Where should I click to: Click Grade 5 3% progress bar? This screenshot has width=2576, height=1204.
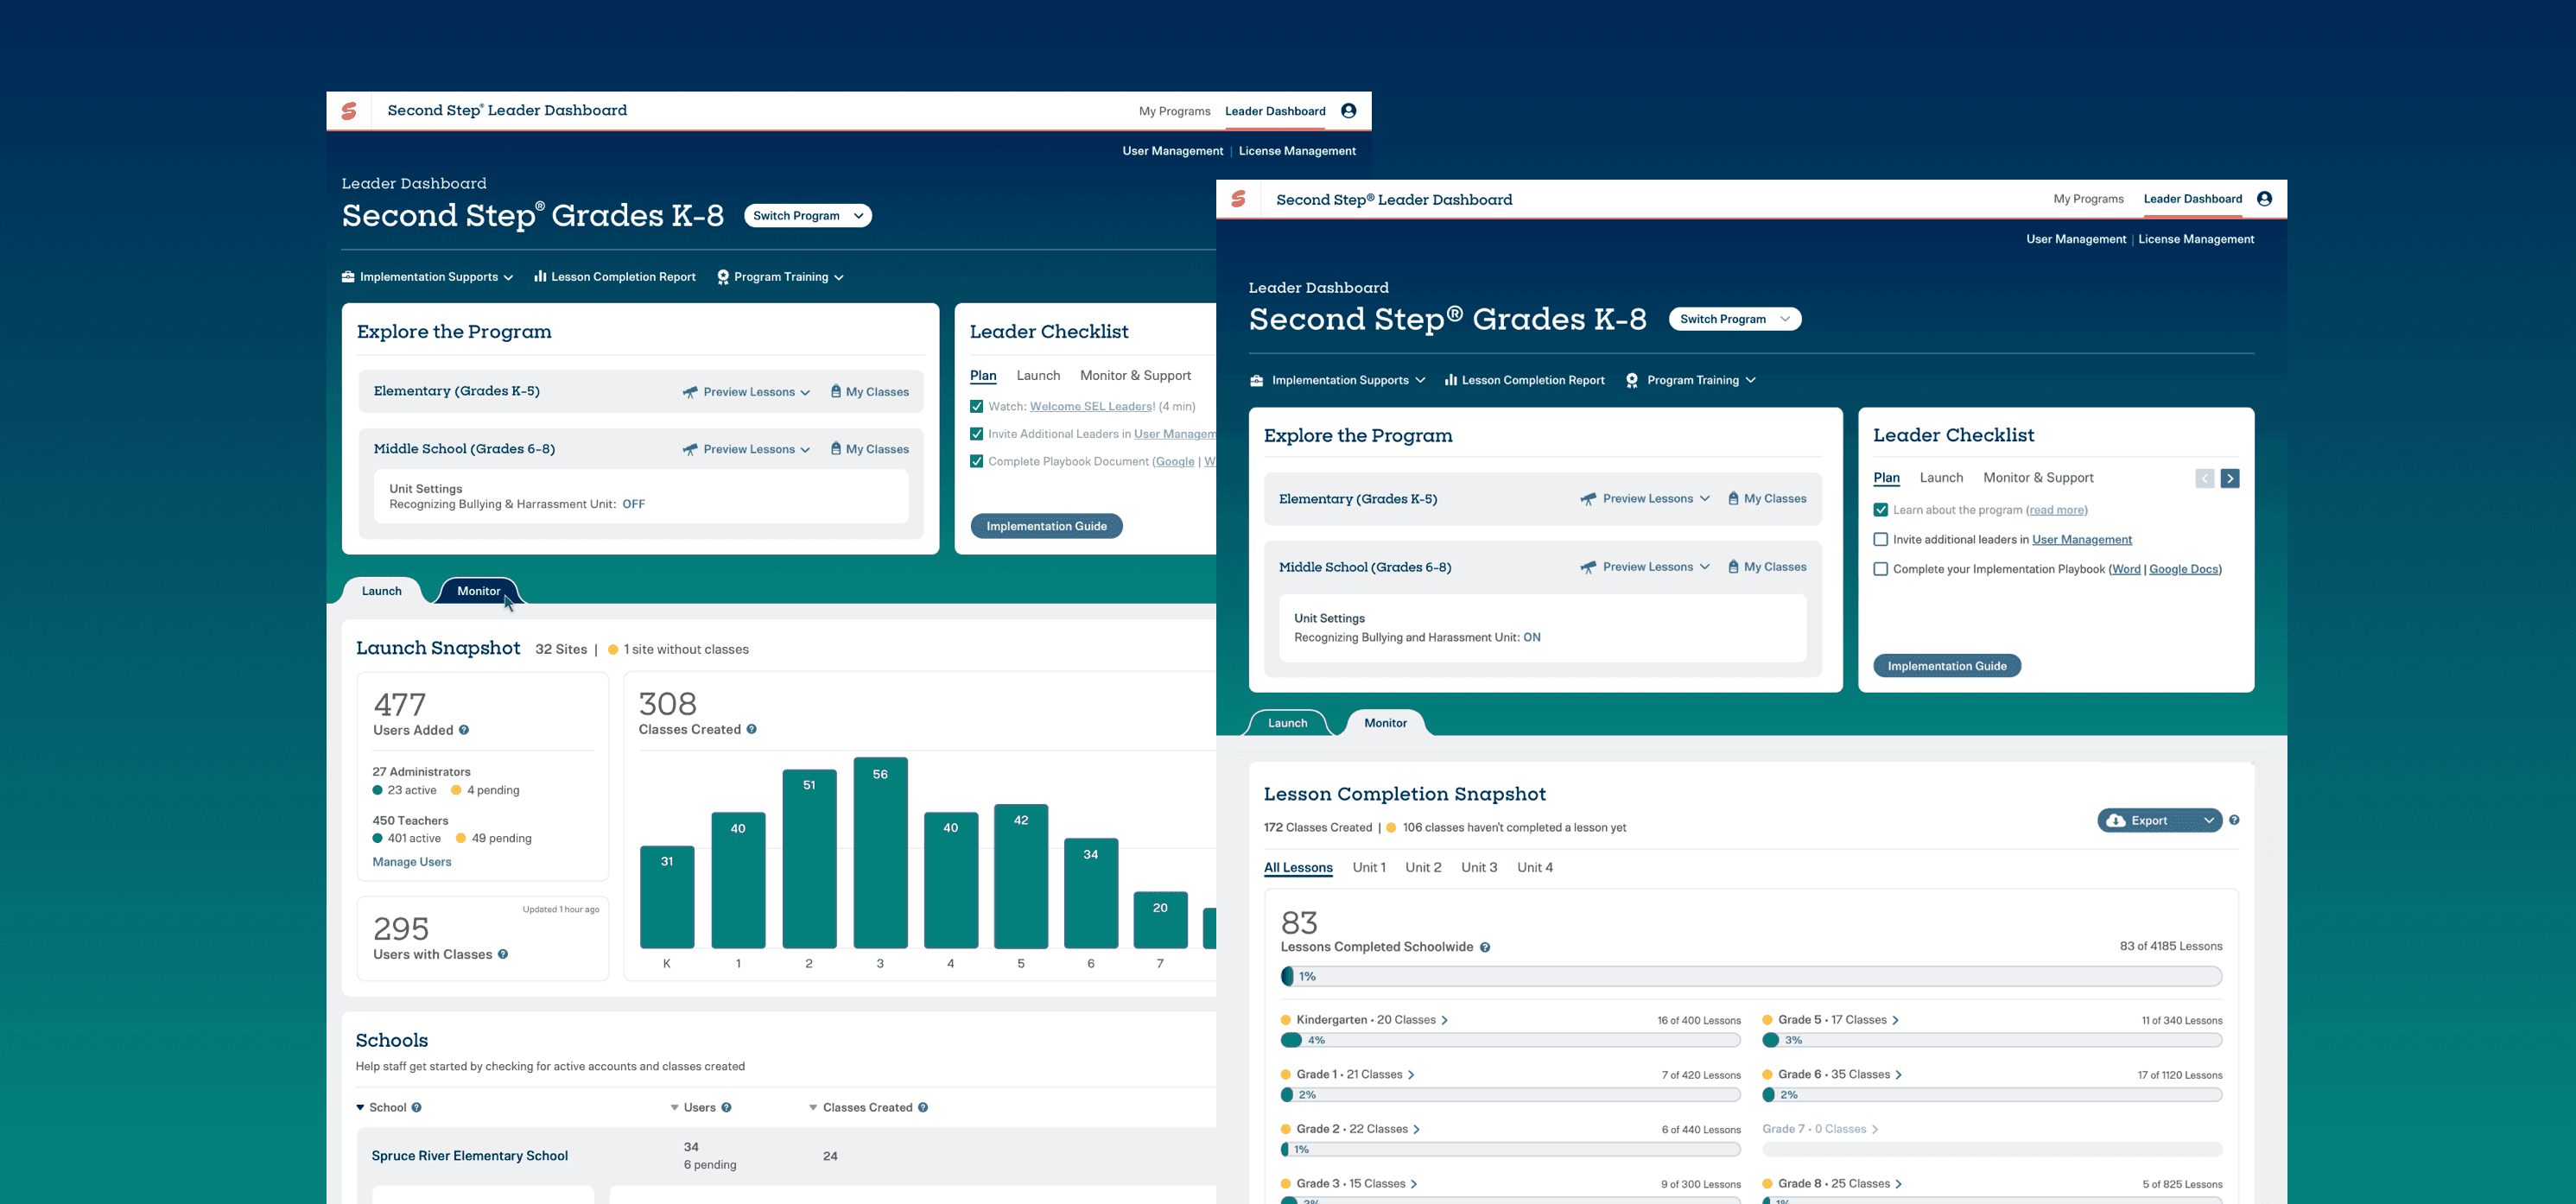click(x=1992, y=1040)
